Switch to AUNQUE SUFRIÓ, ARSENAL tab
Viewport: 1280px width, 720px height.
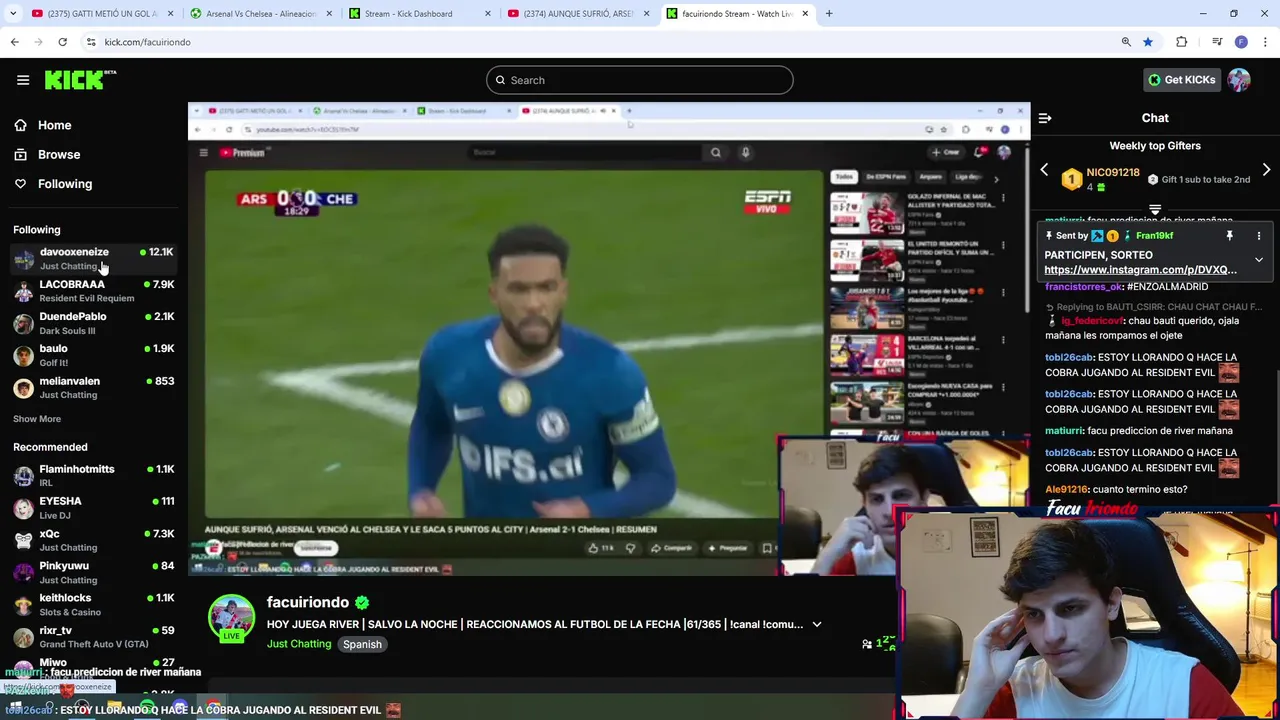pyautogui.click(x=578, y=14)
